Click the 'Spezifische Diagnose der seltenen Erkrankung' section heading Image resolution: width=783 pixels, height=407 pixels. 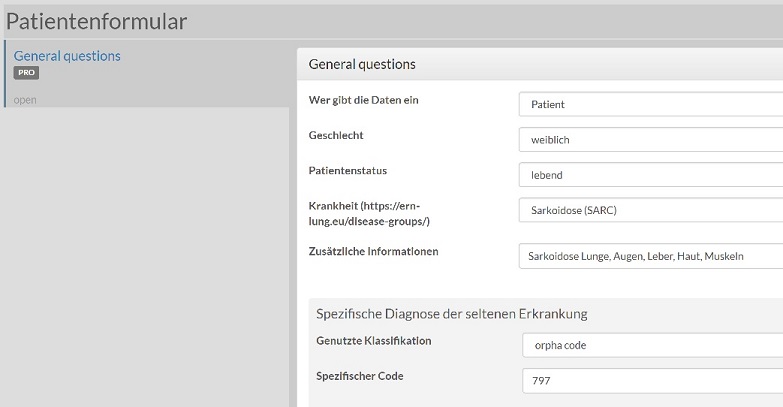coord(451,313)
